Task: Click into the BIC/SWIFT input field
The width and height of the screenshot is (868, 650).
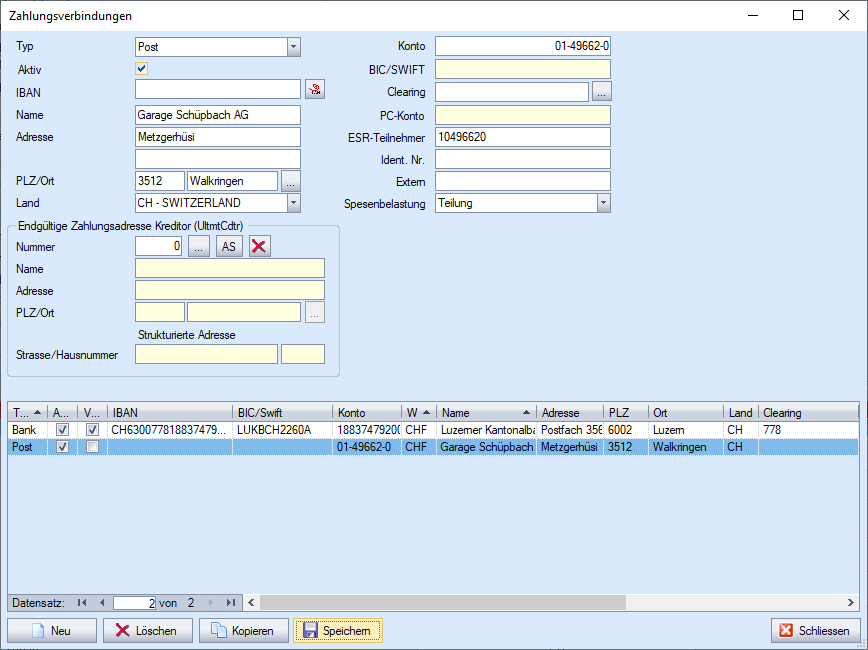Action: [522, 69]
